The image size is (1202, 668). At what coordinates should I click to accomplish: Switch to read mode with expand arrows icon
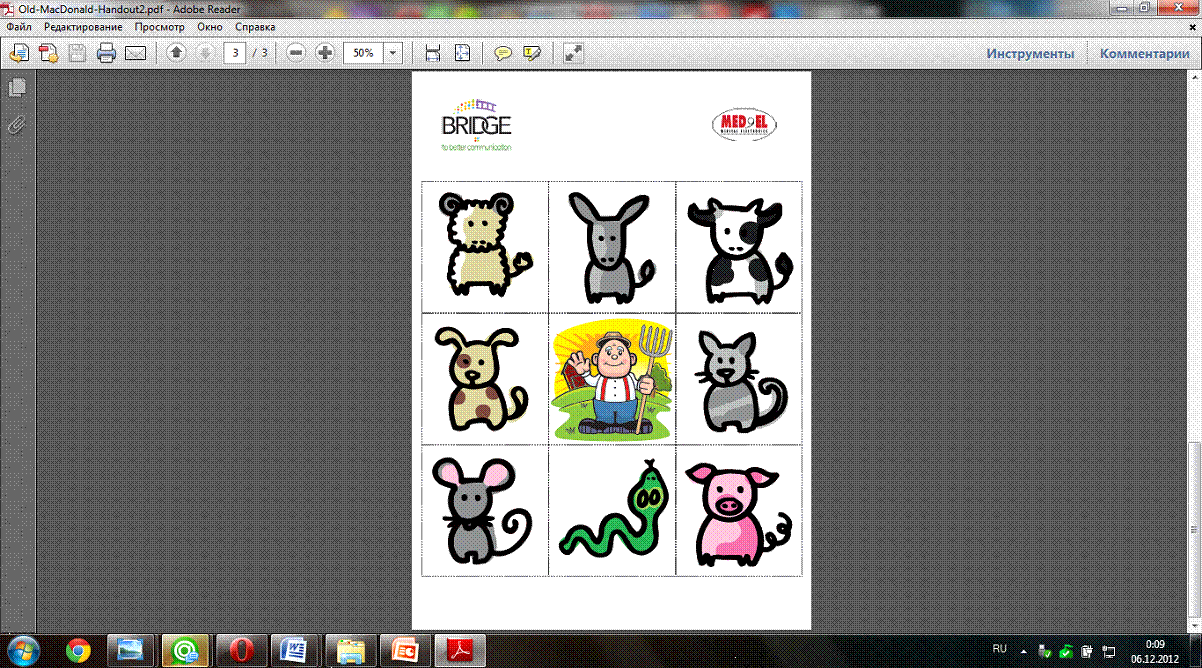click(x=573, y=53)
